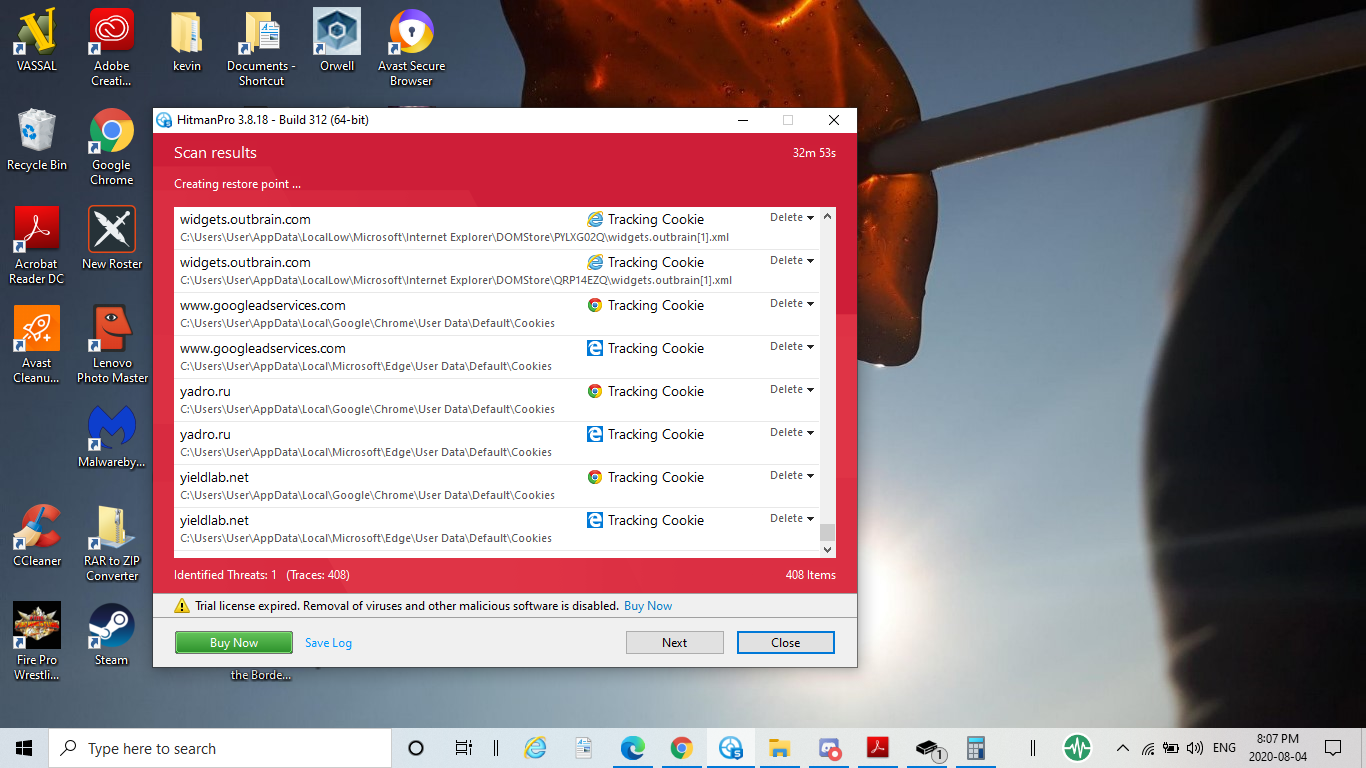Click Buy Now link in license warning
This screenshot has width=1366, height=768.
(x=648, y=606)
